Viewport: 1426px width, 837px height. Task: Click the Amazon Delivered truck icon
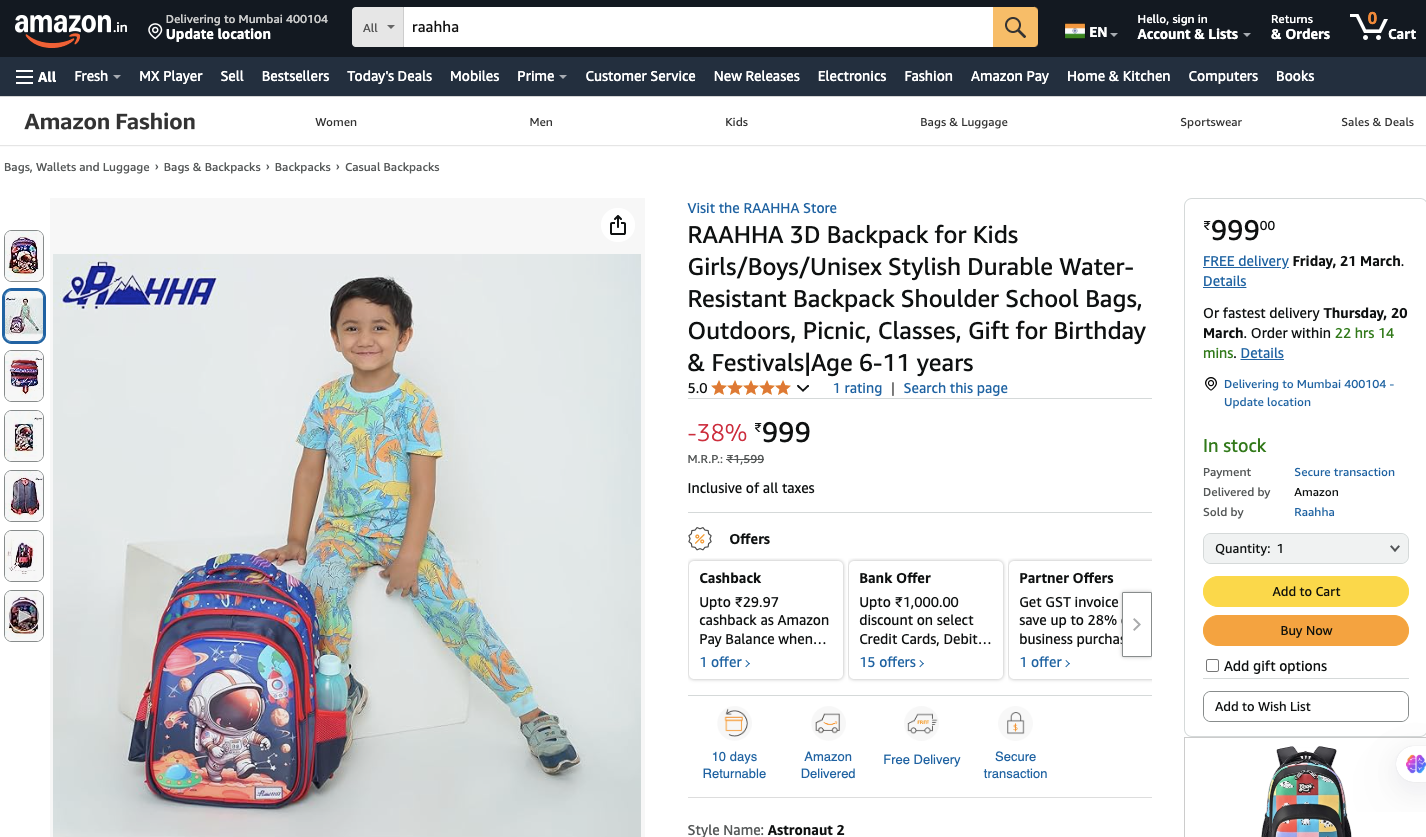(x=828, y=723)
